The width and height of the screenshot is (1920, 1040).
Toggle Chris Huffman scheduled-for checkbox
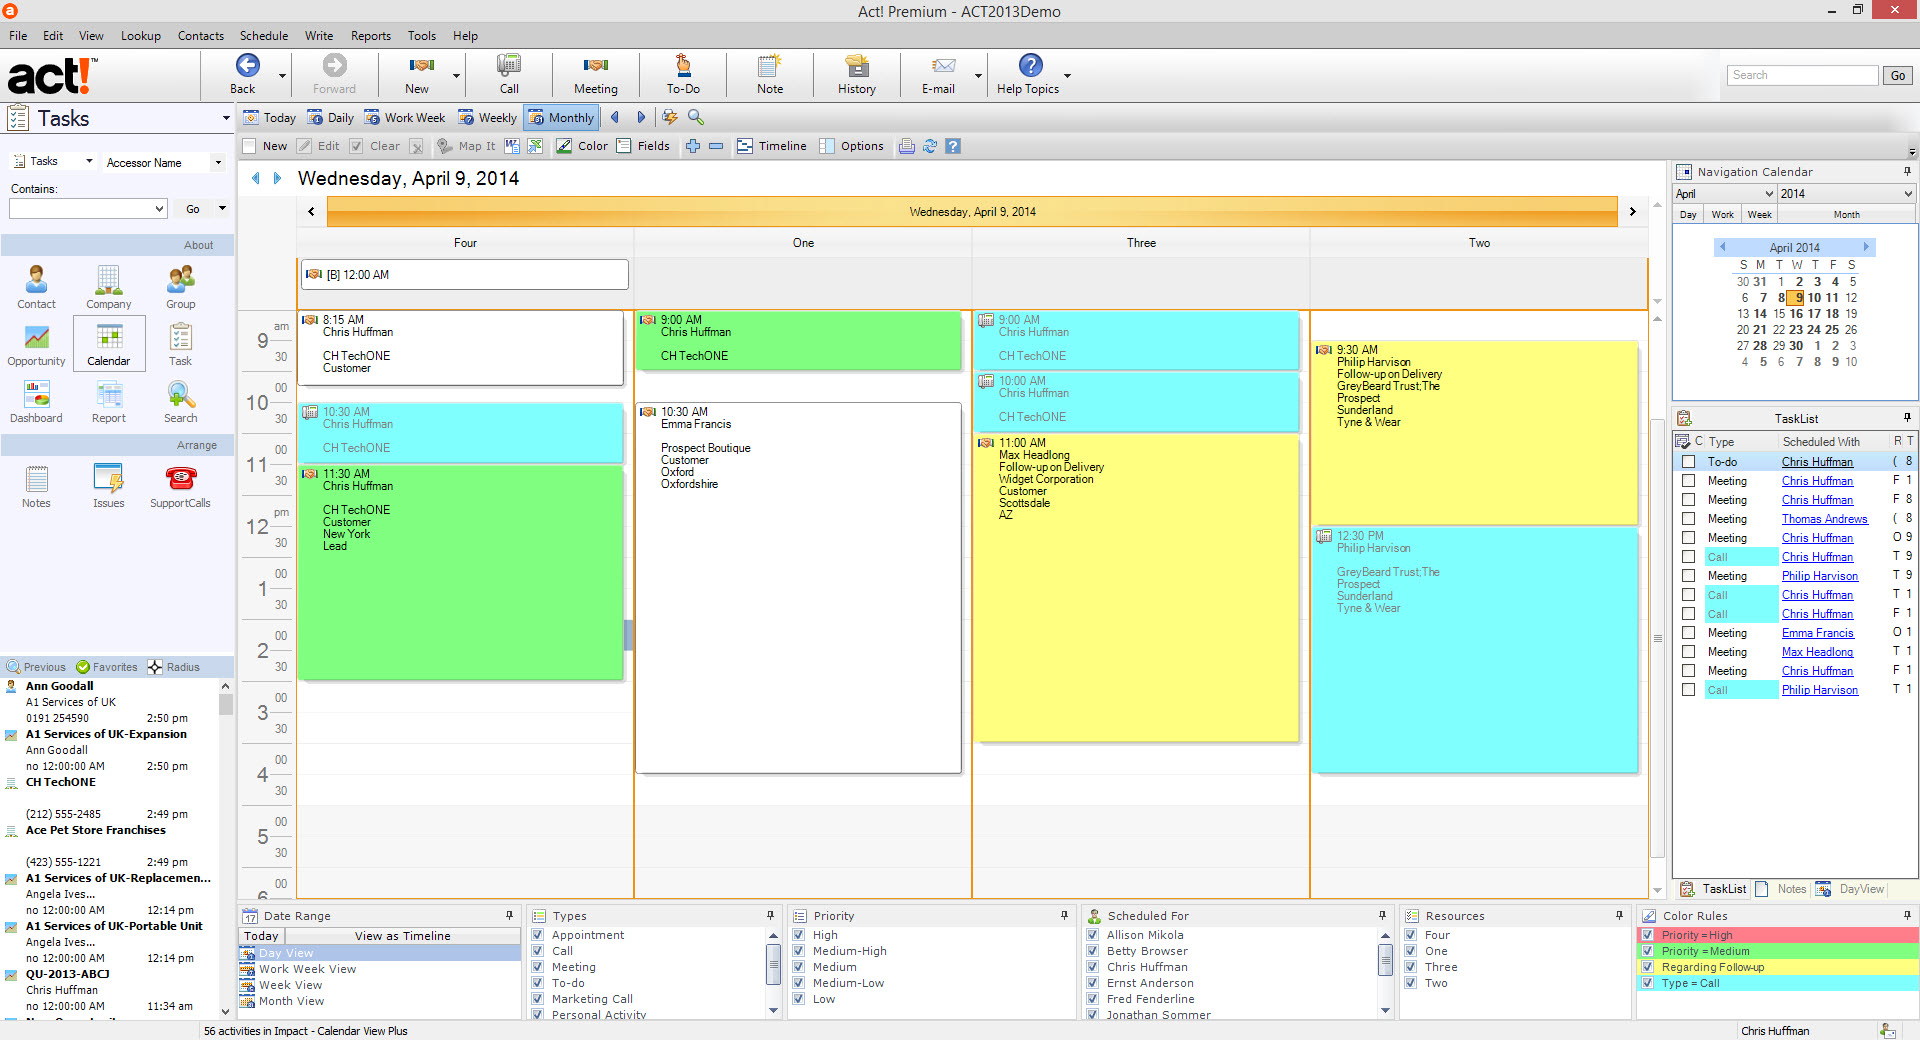coord(1093,967)
